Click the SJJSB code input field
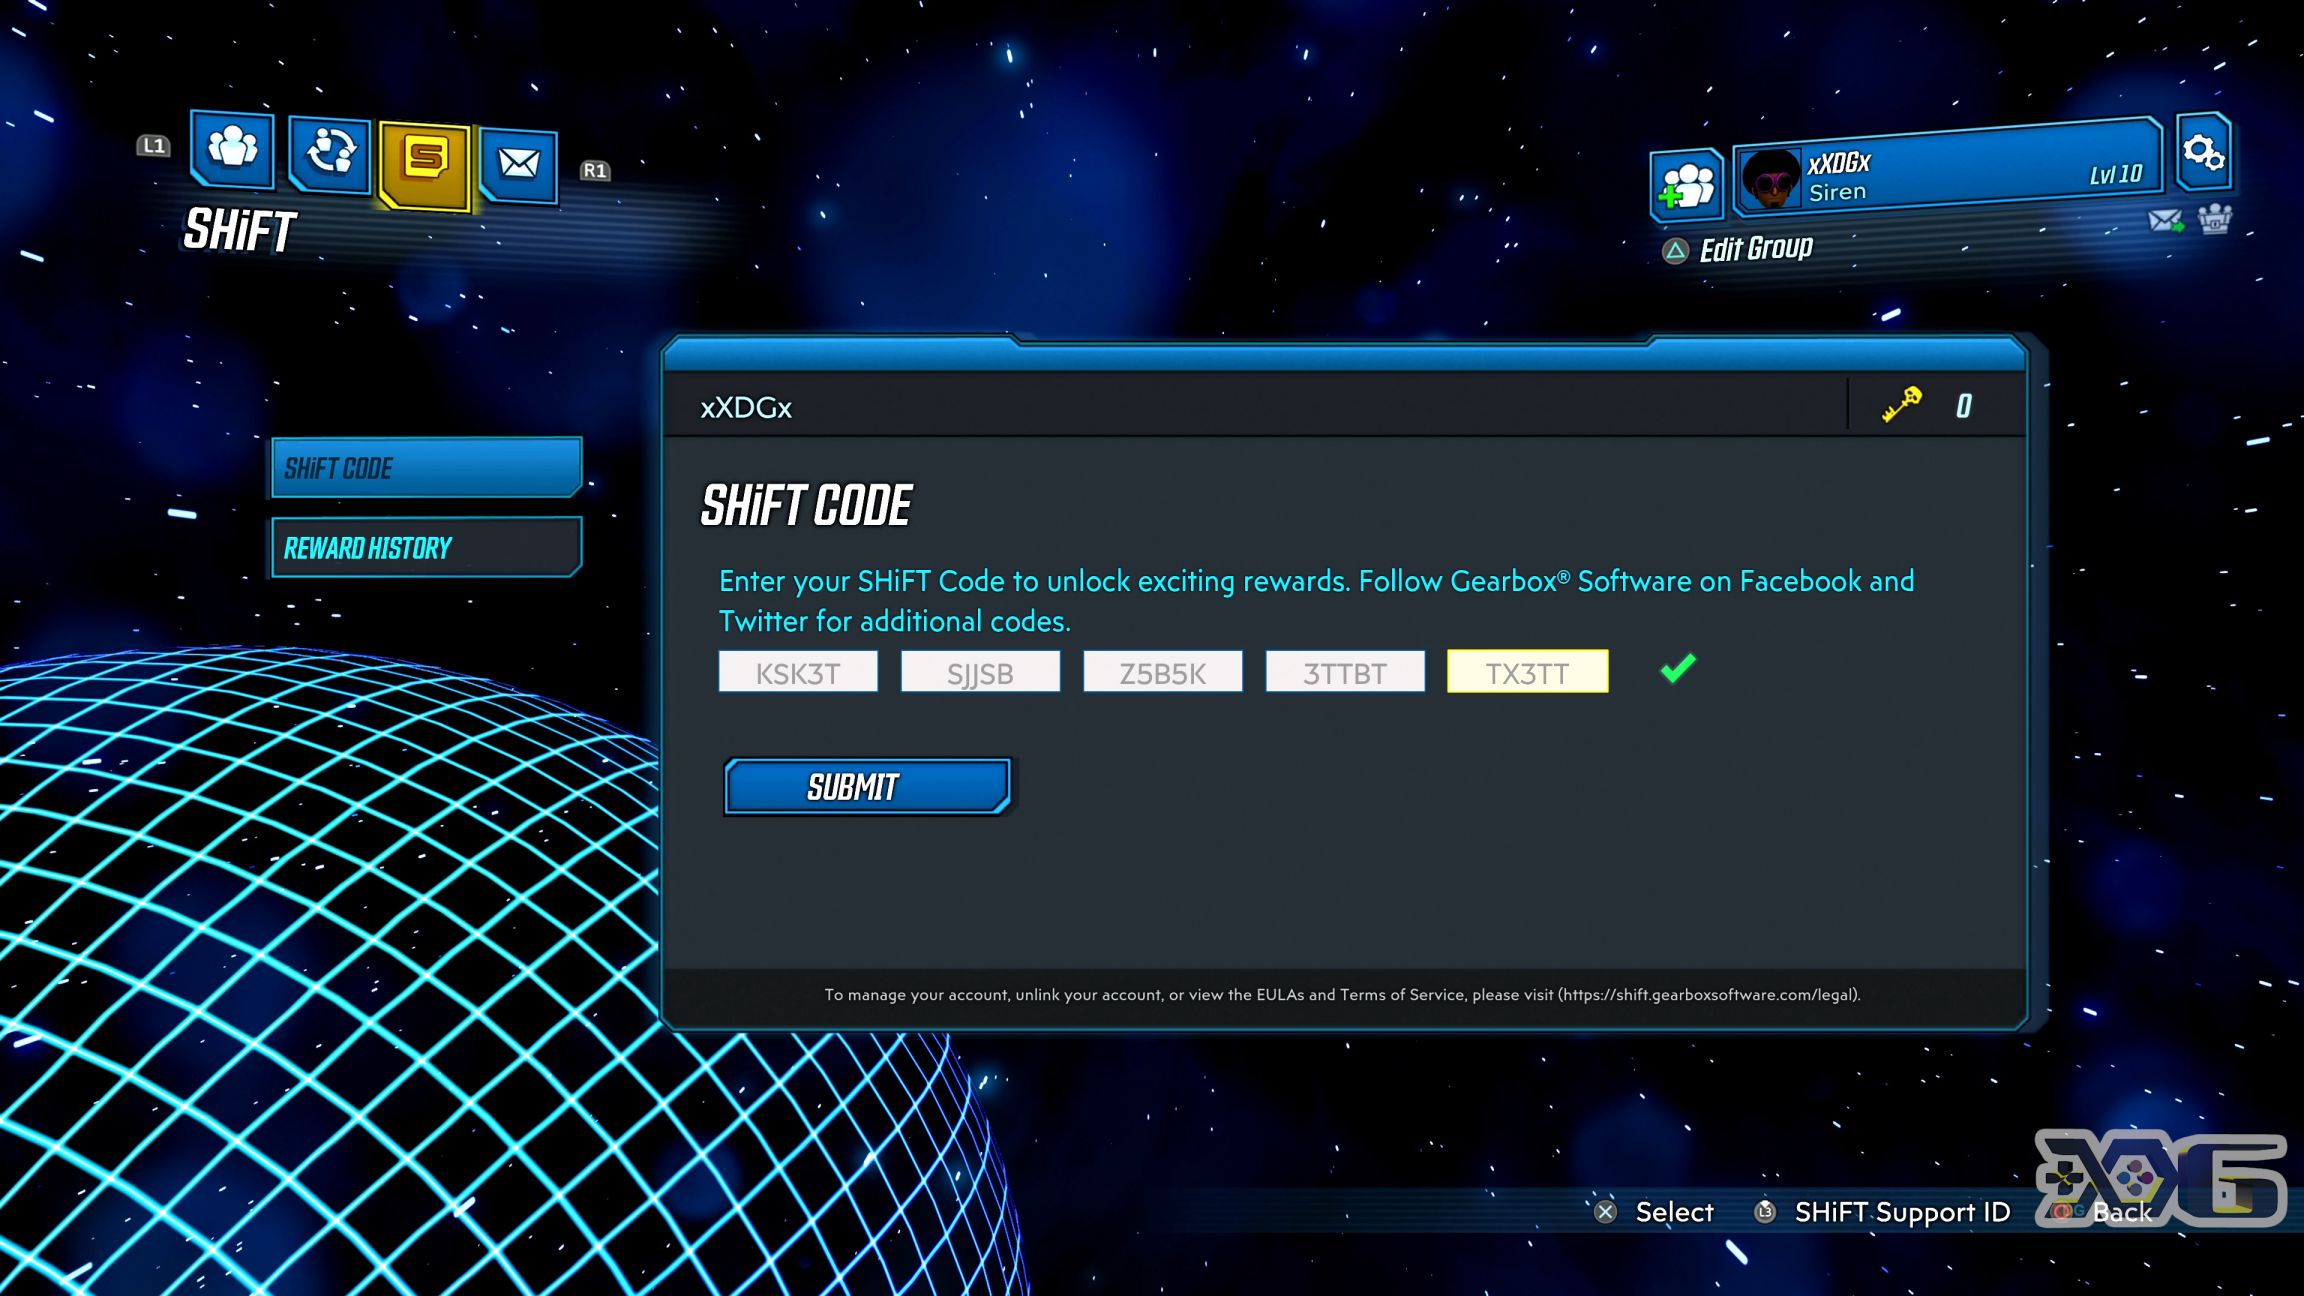This screenshot has height=1296, width=2304. (980, 673)
